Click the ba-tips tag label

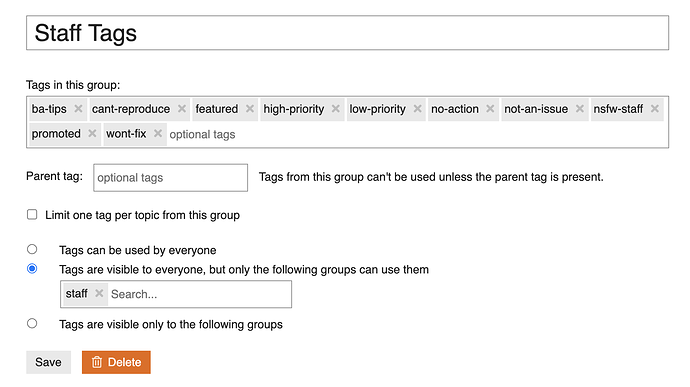pyautogui.click(x=49, y=109)
